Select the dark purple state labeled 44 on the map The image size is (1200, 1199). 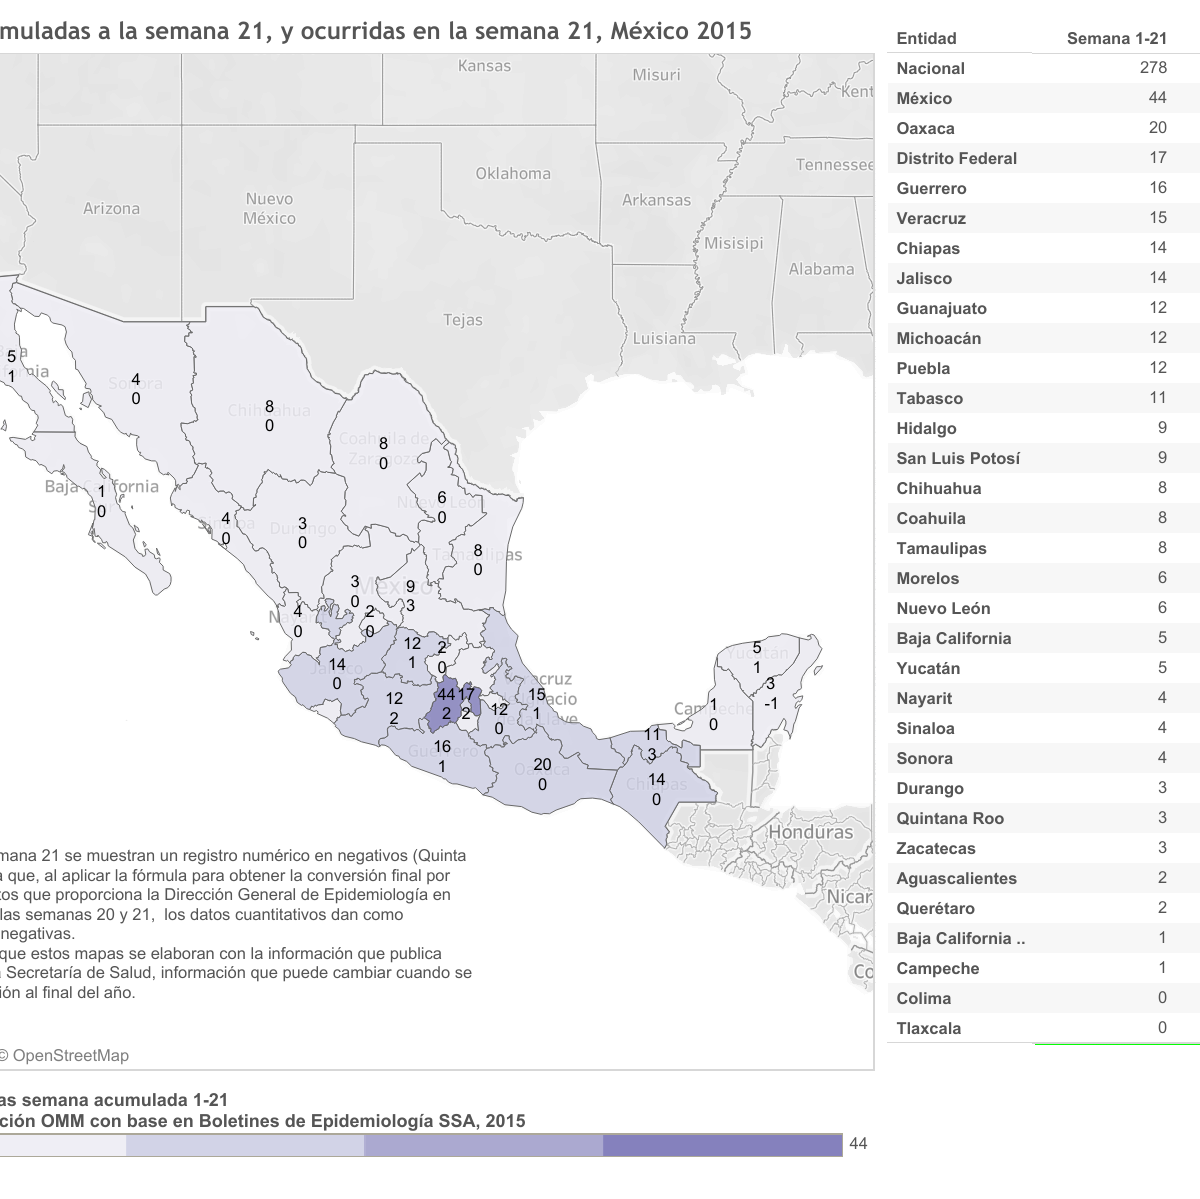pyautogui.click(x=446, y=704)
